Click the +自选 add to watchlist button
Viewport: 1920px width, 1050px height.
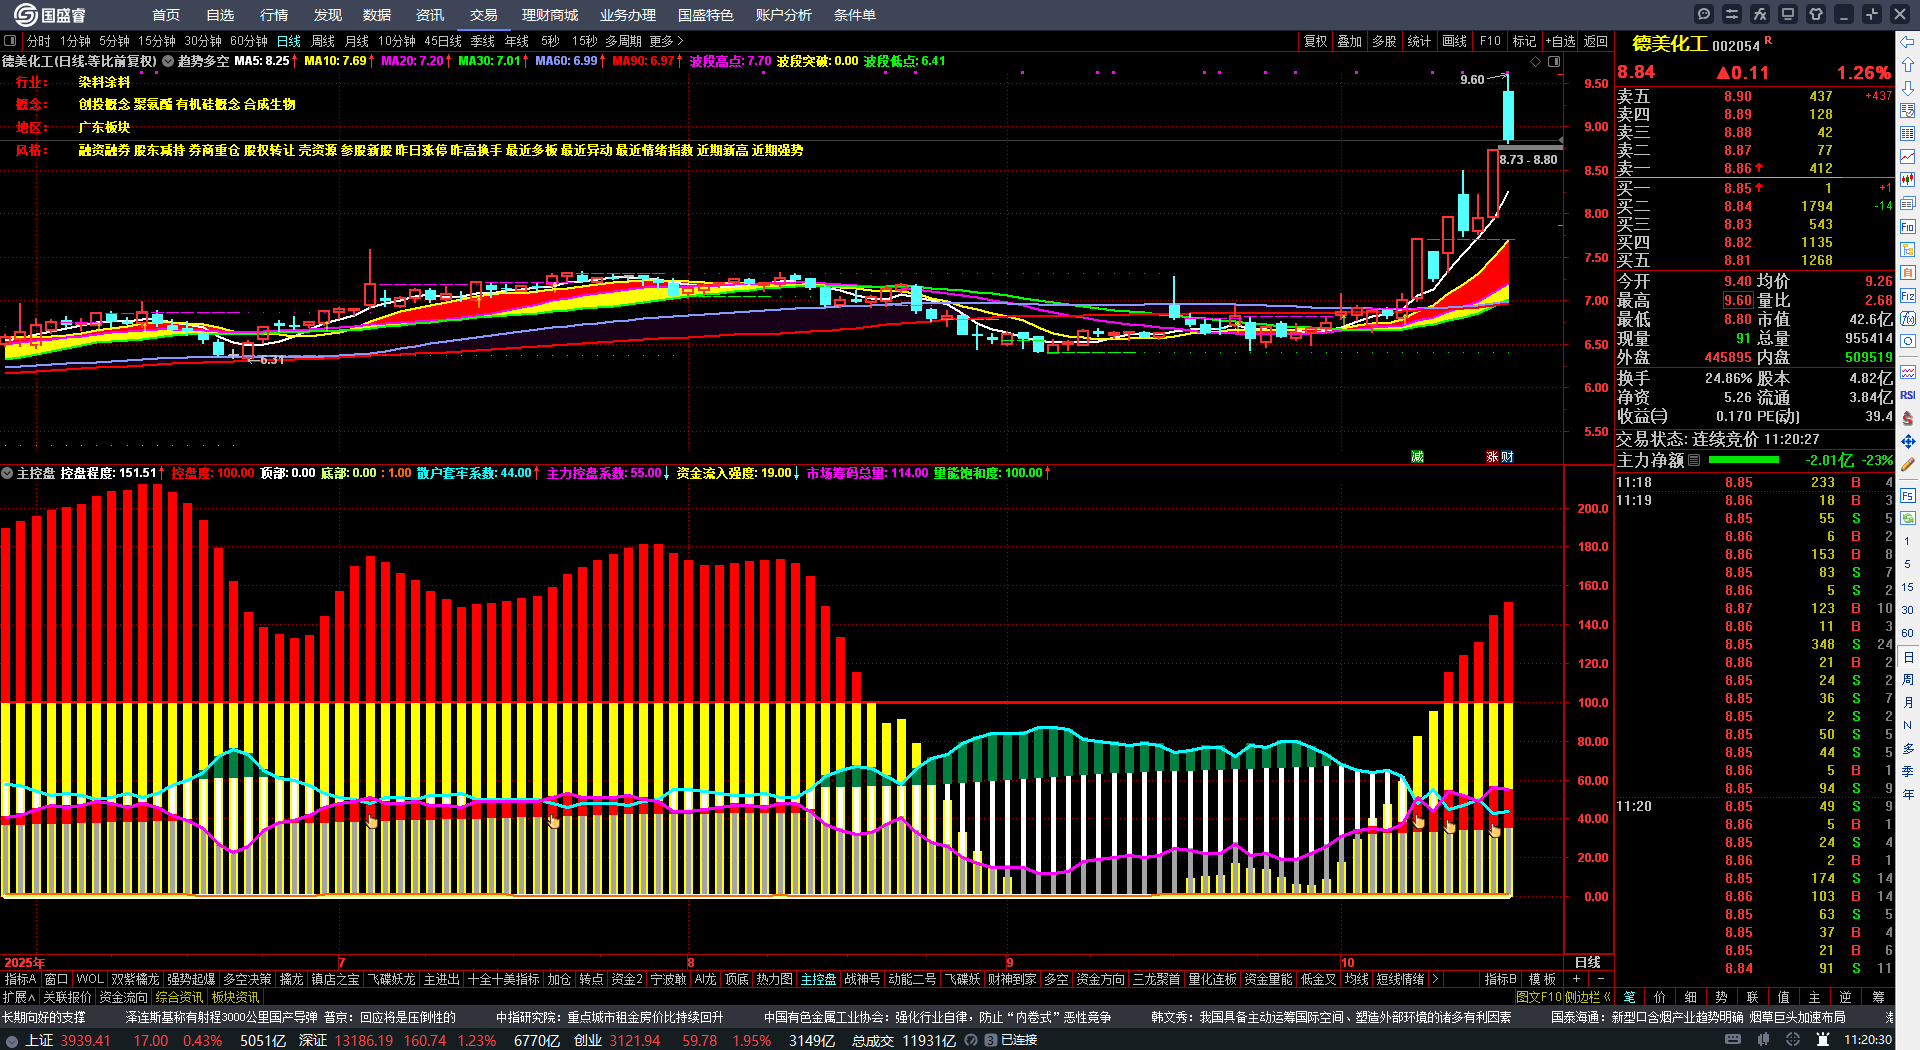[x=1561, y=41]
